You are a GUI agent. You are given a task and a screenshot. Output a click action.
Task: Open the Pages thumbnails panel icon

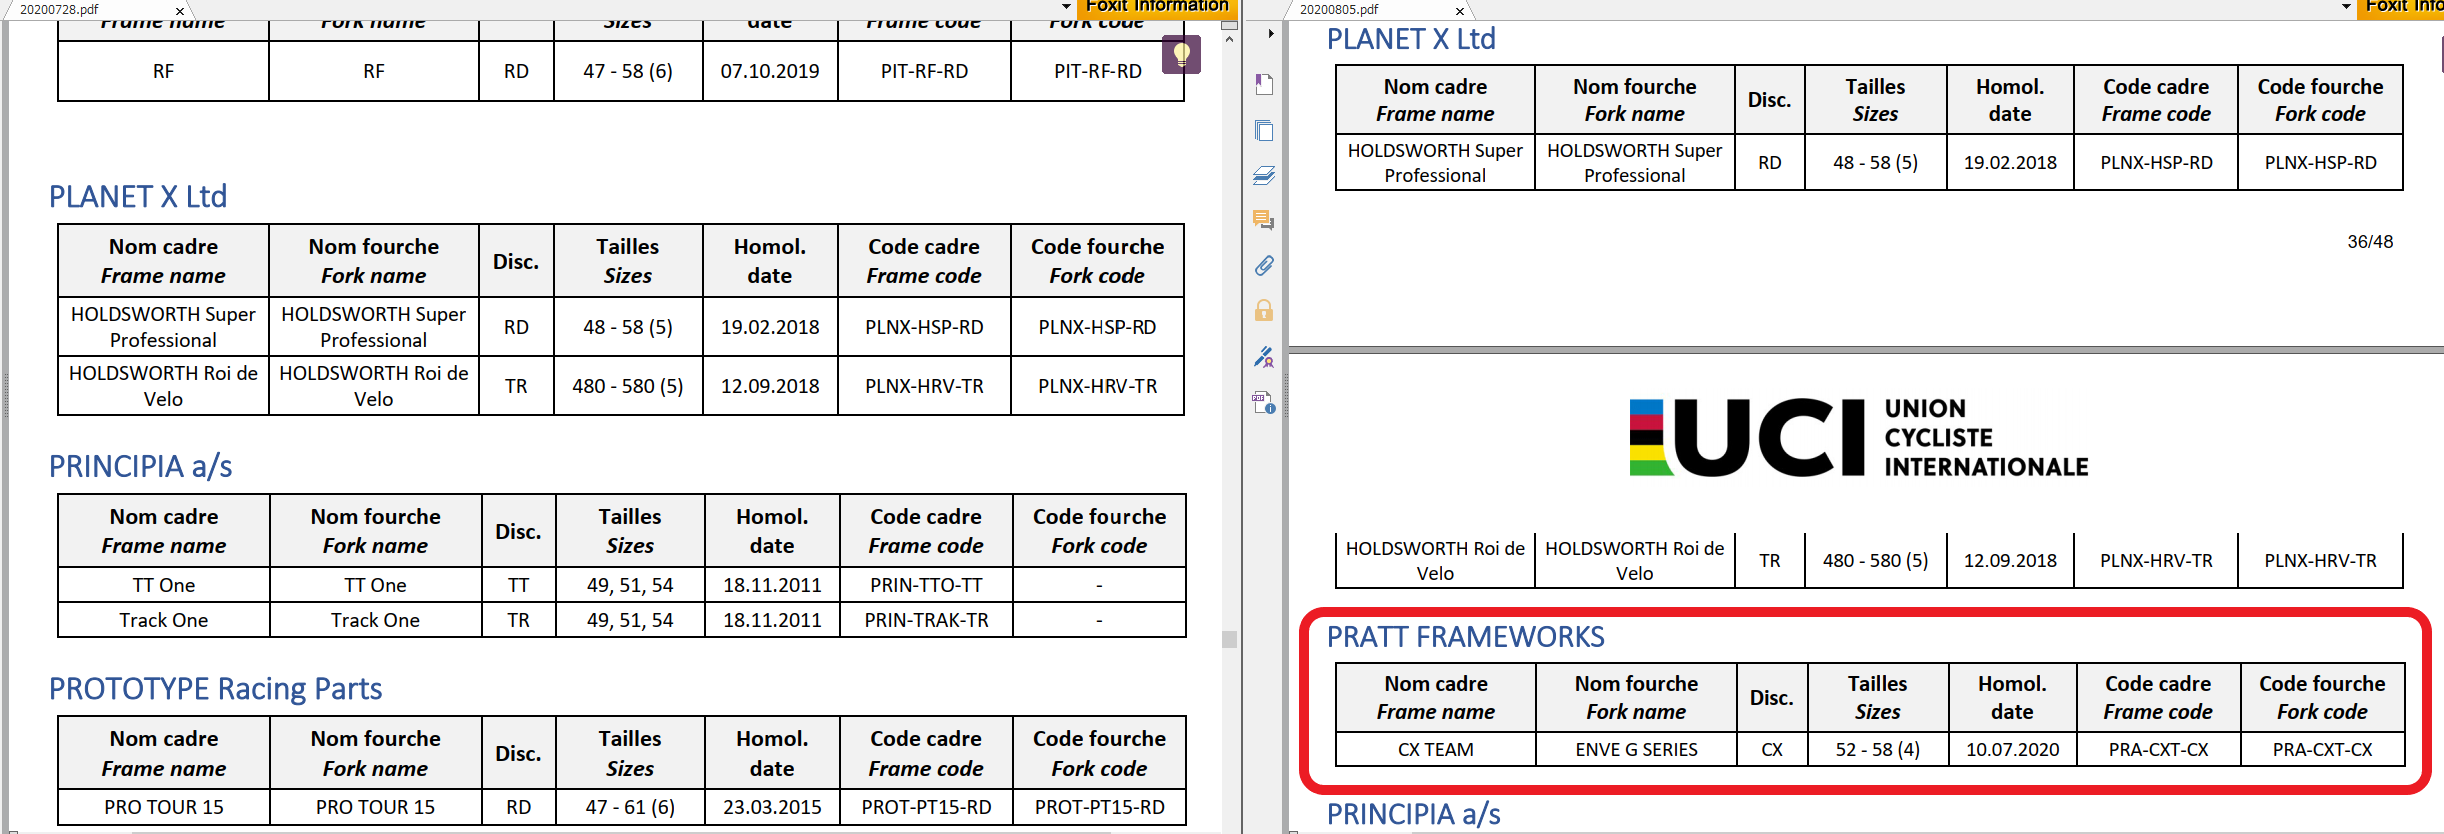click(1264, 130)
